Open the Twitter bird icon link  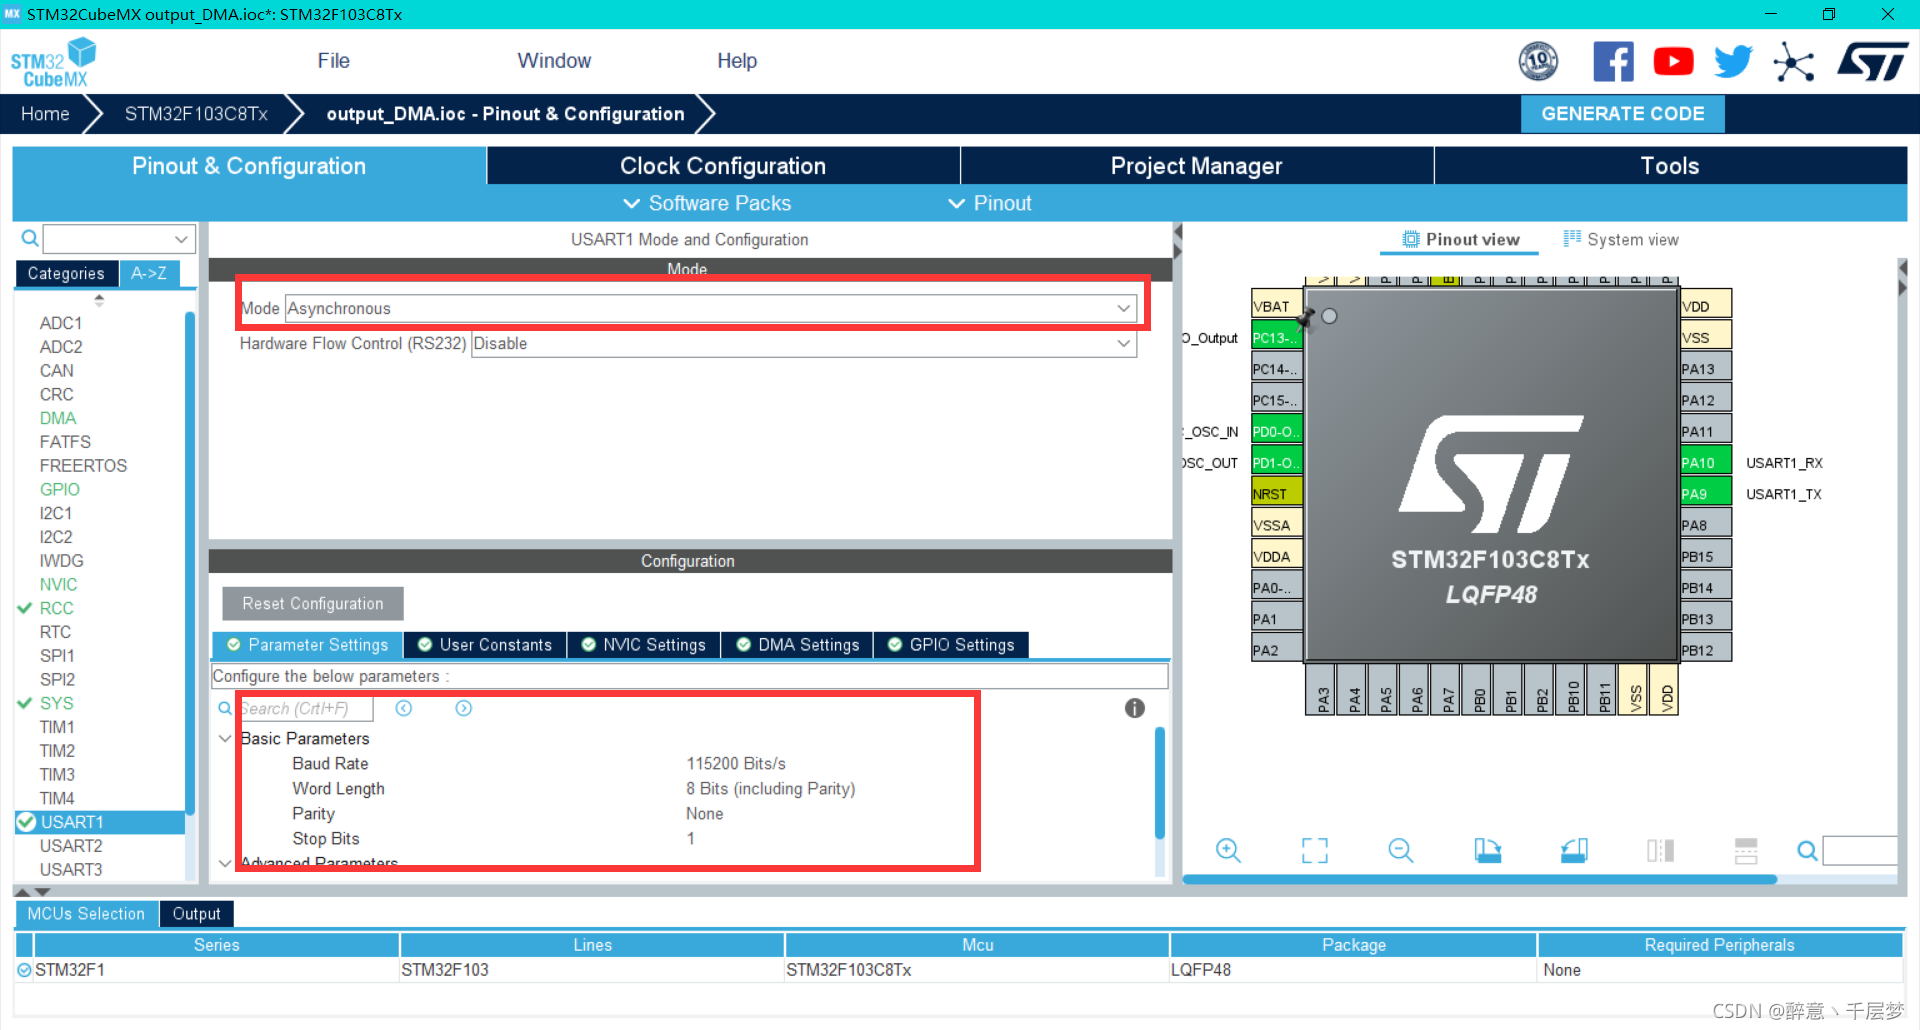click(x=1733, y=62)
